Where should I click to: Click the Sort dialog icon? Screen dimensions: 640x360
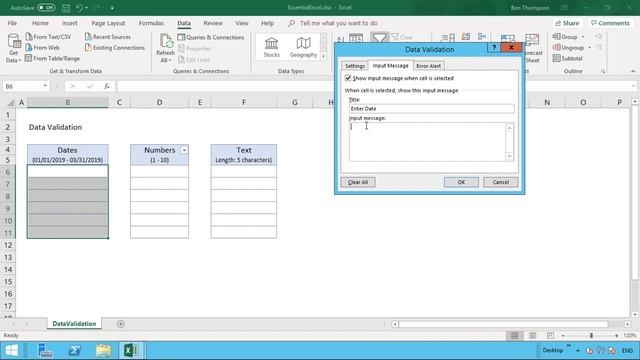point(356,38)
